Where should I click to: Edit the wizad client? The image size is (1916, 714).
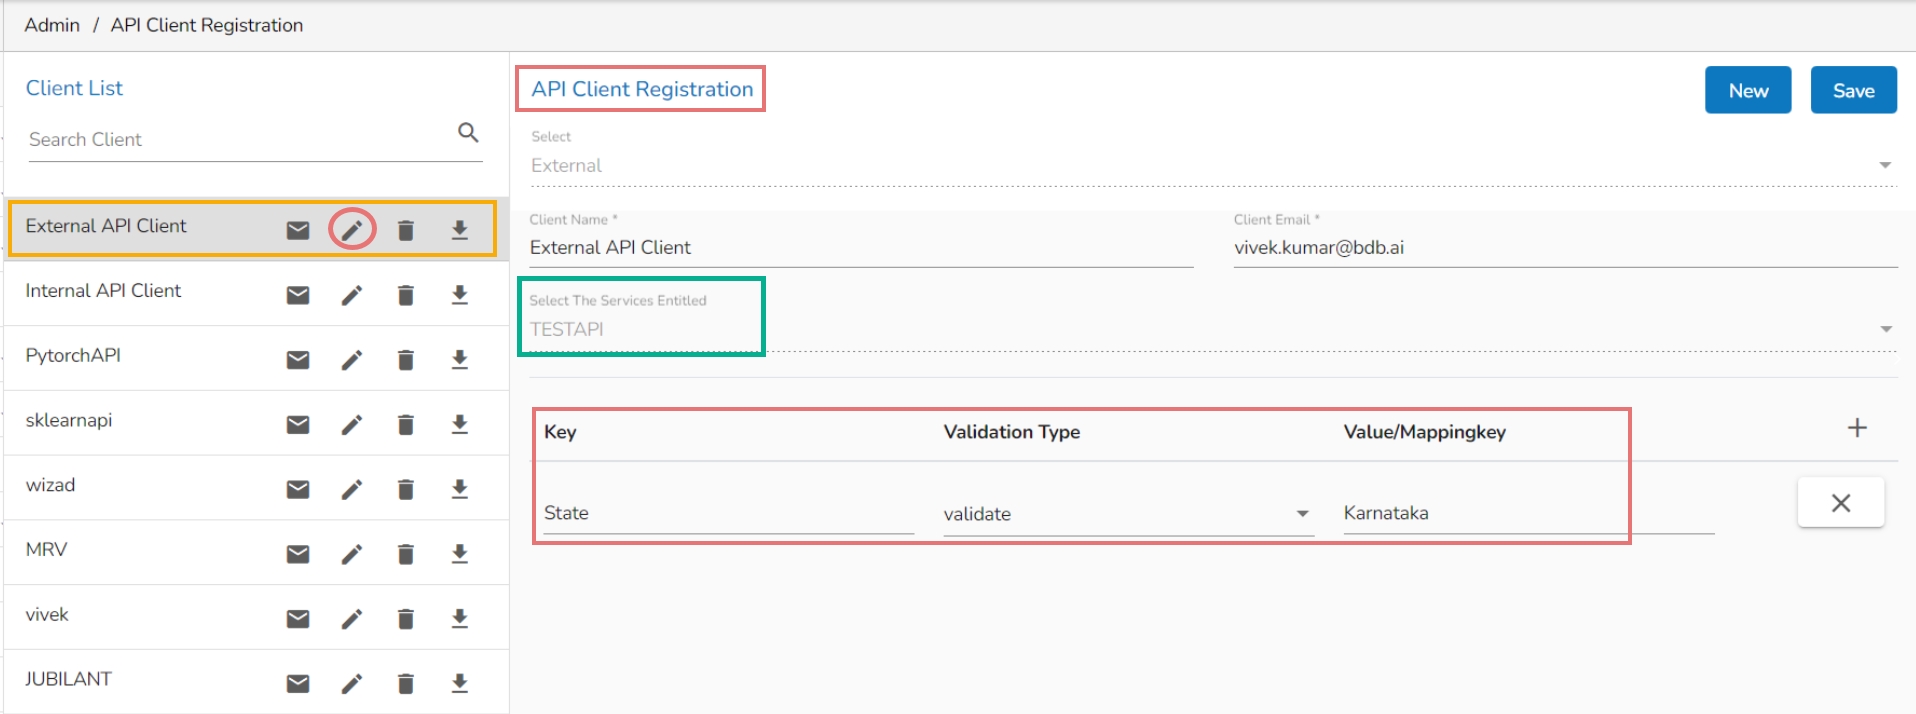352,489
